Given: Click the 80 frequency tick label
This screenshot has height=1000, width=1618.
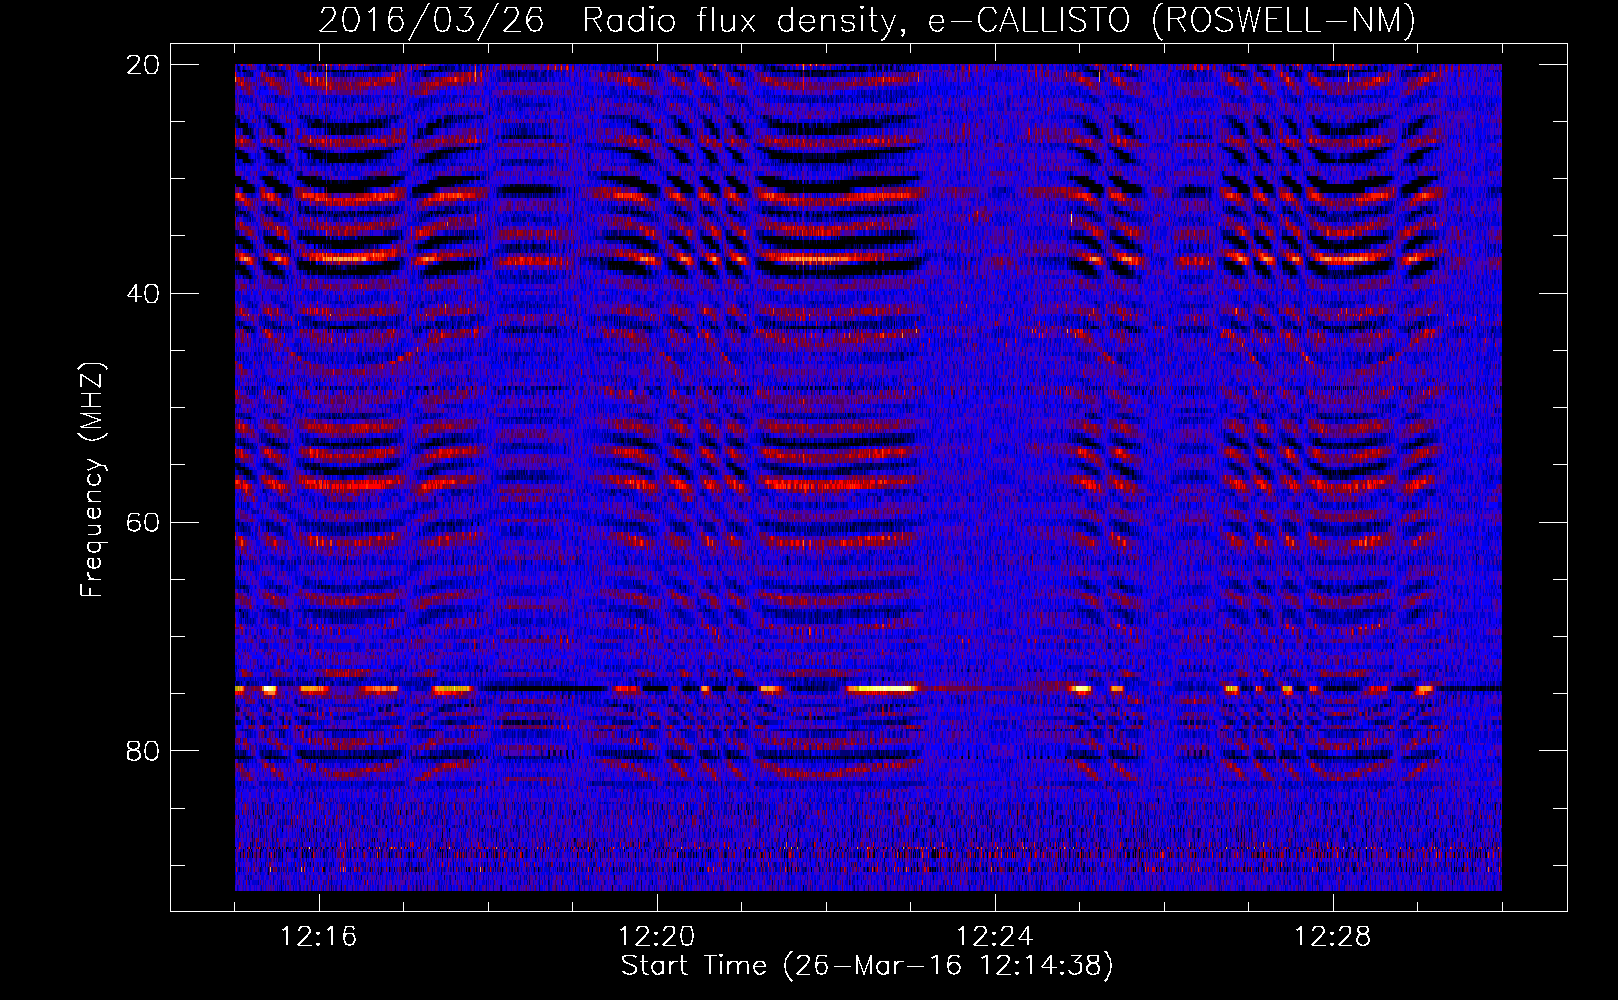Looking at the screenshot, I should click(143, 751).
